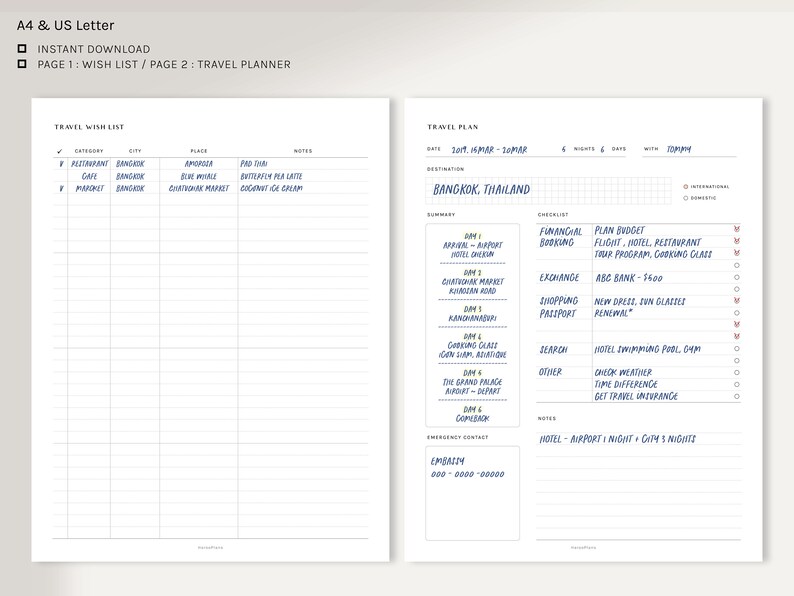
Task: Check the circle next to ABC Bank - $500
Action: pos(737,277)
